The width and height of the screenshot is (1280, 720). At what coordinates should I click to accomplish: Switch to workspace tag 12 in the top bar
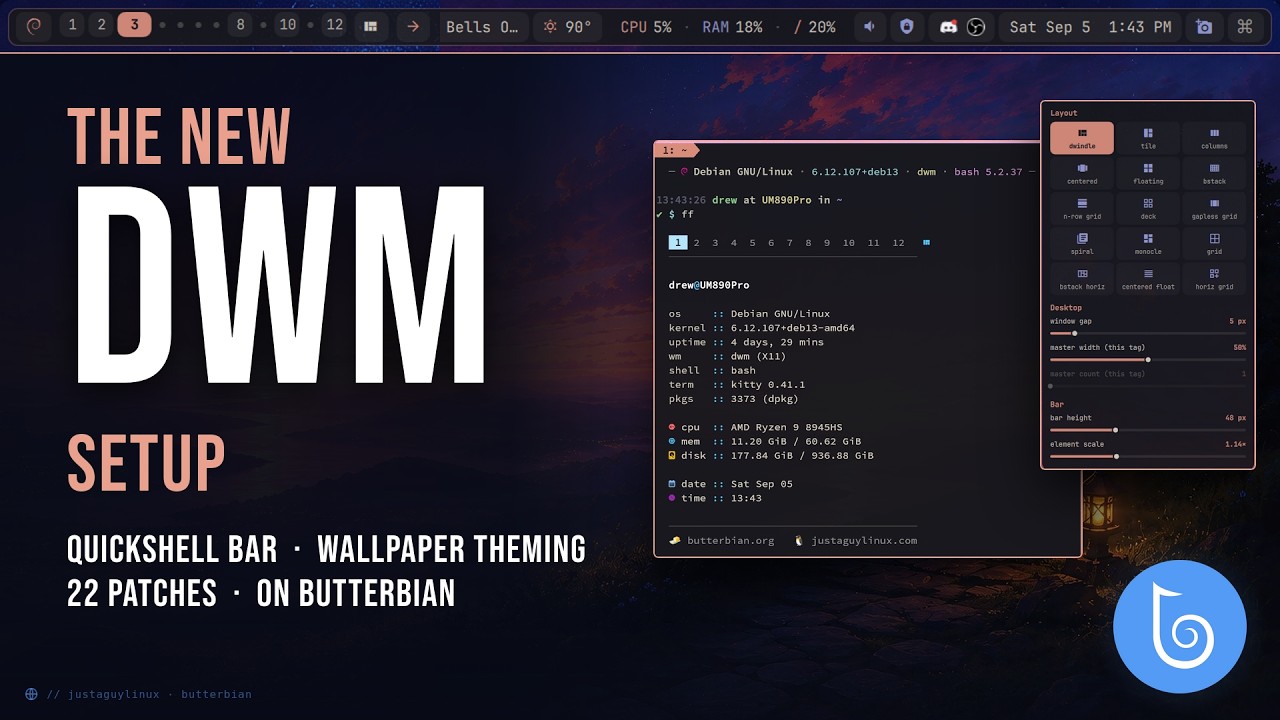(x=335, y=25)
